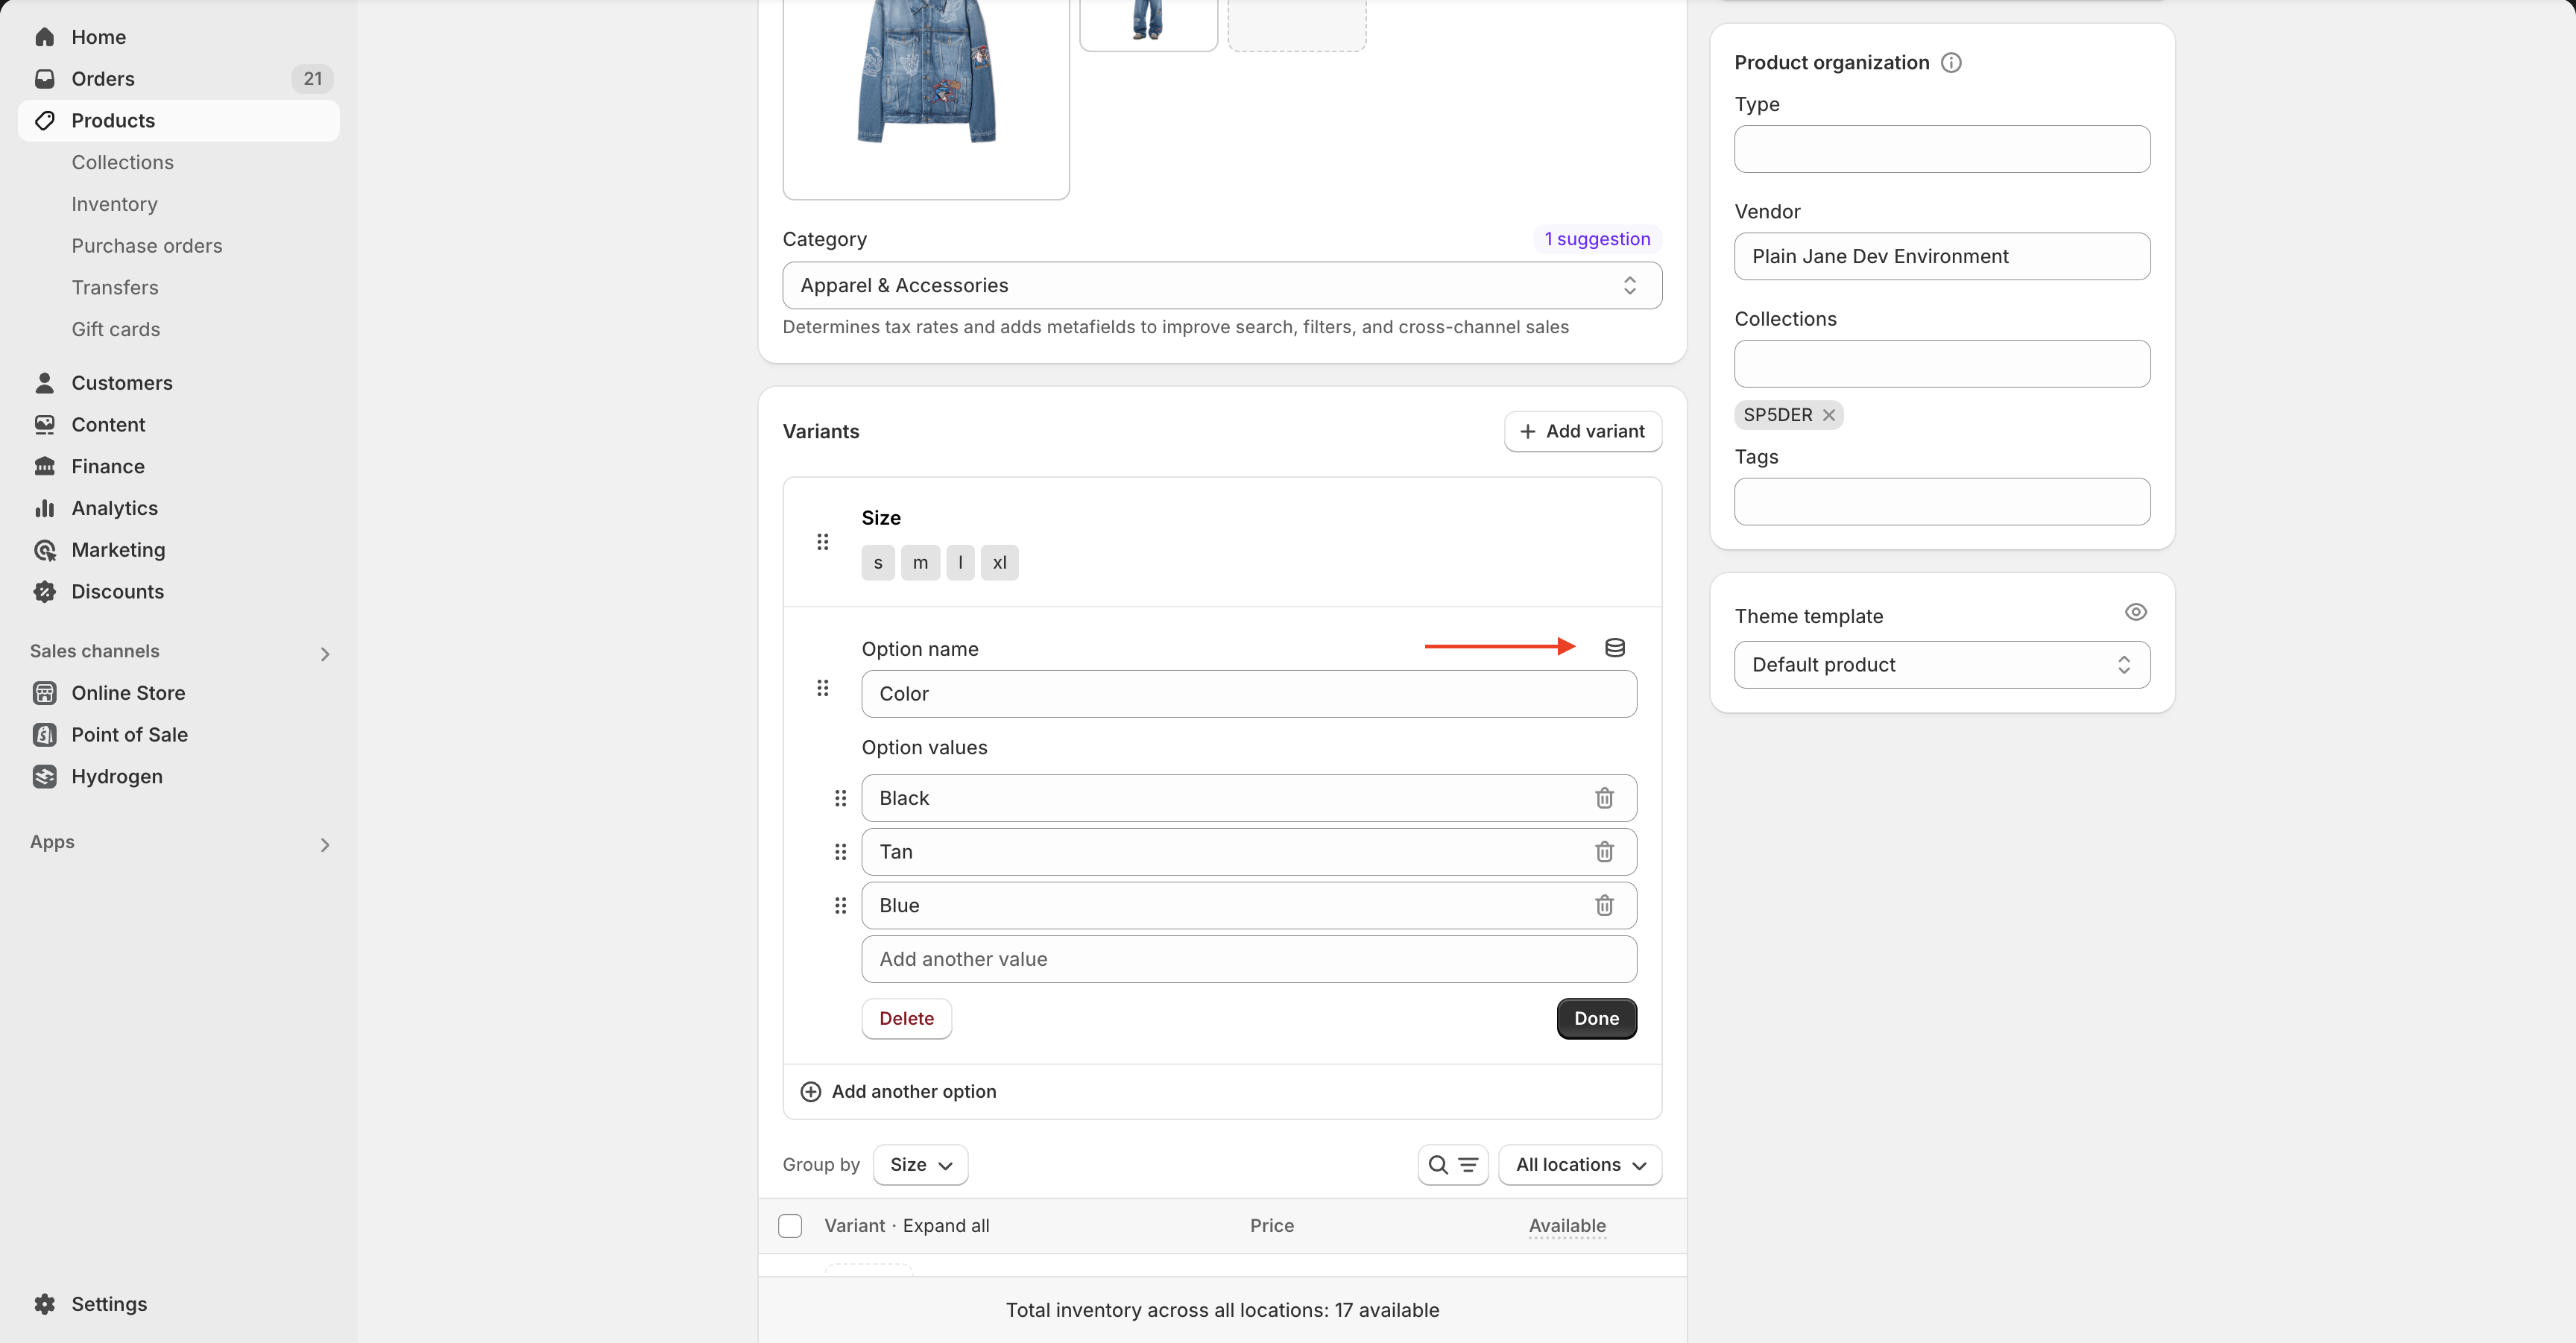The image size is (2576, 1343).
Task: Click trash icon for Blue value
Action: point(1604,906)
